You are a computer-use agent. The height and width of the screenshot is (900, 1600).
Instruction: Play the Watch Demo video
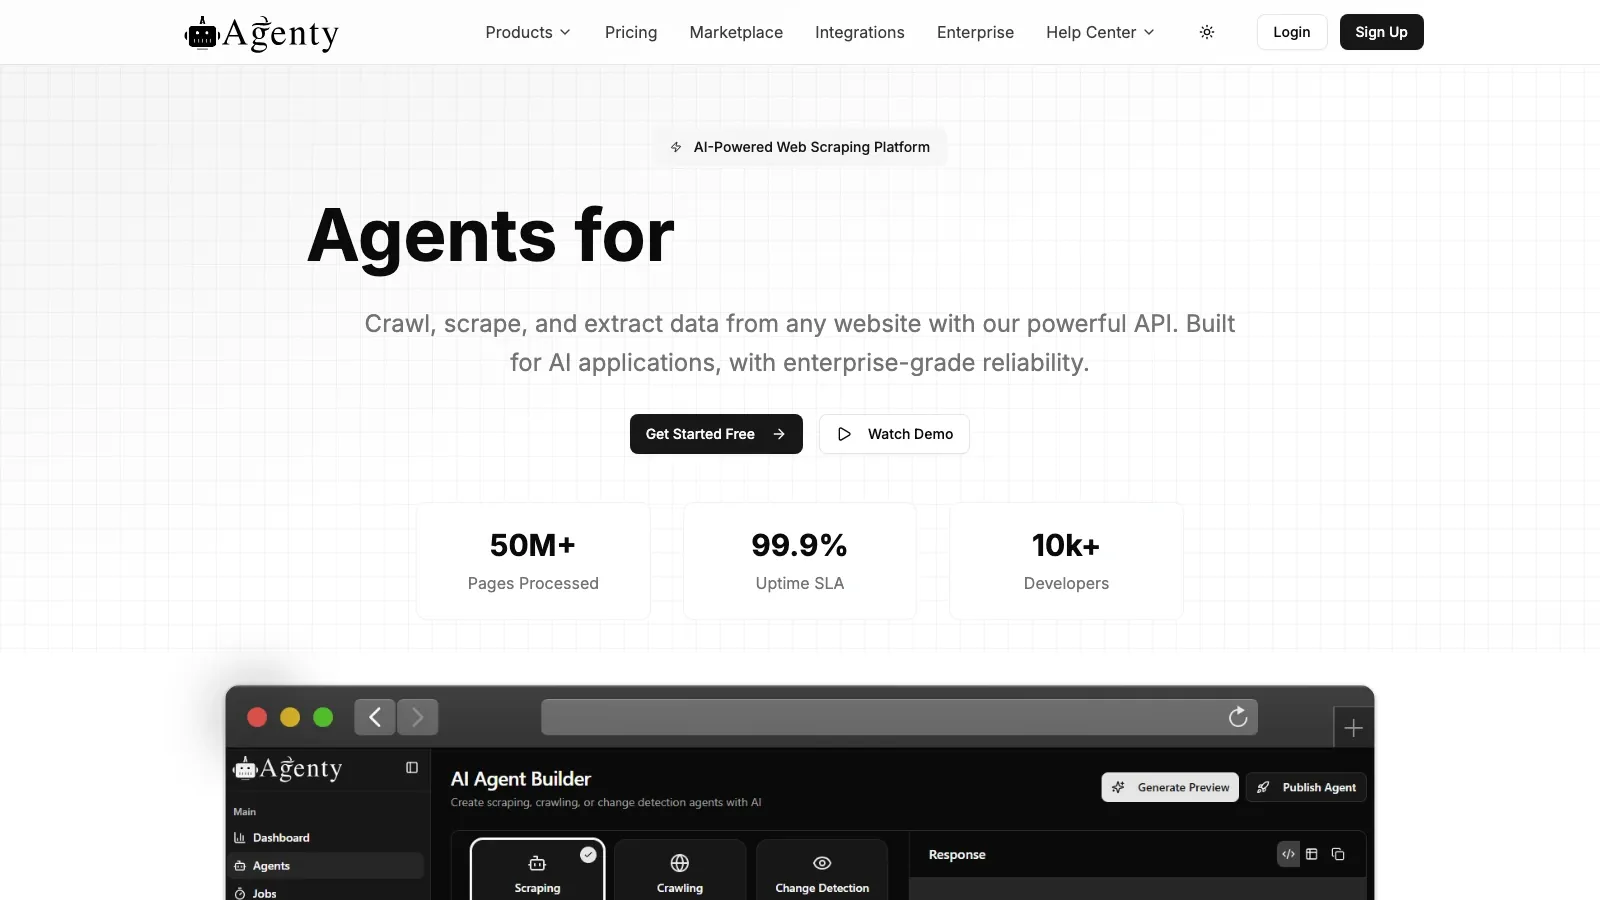[894, 434]
